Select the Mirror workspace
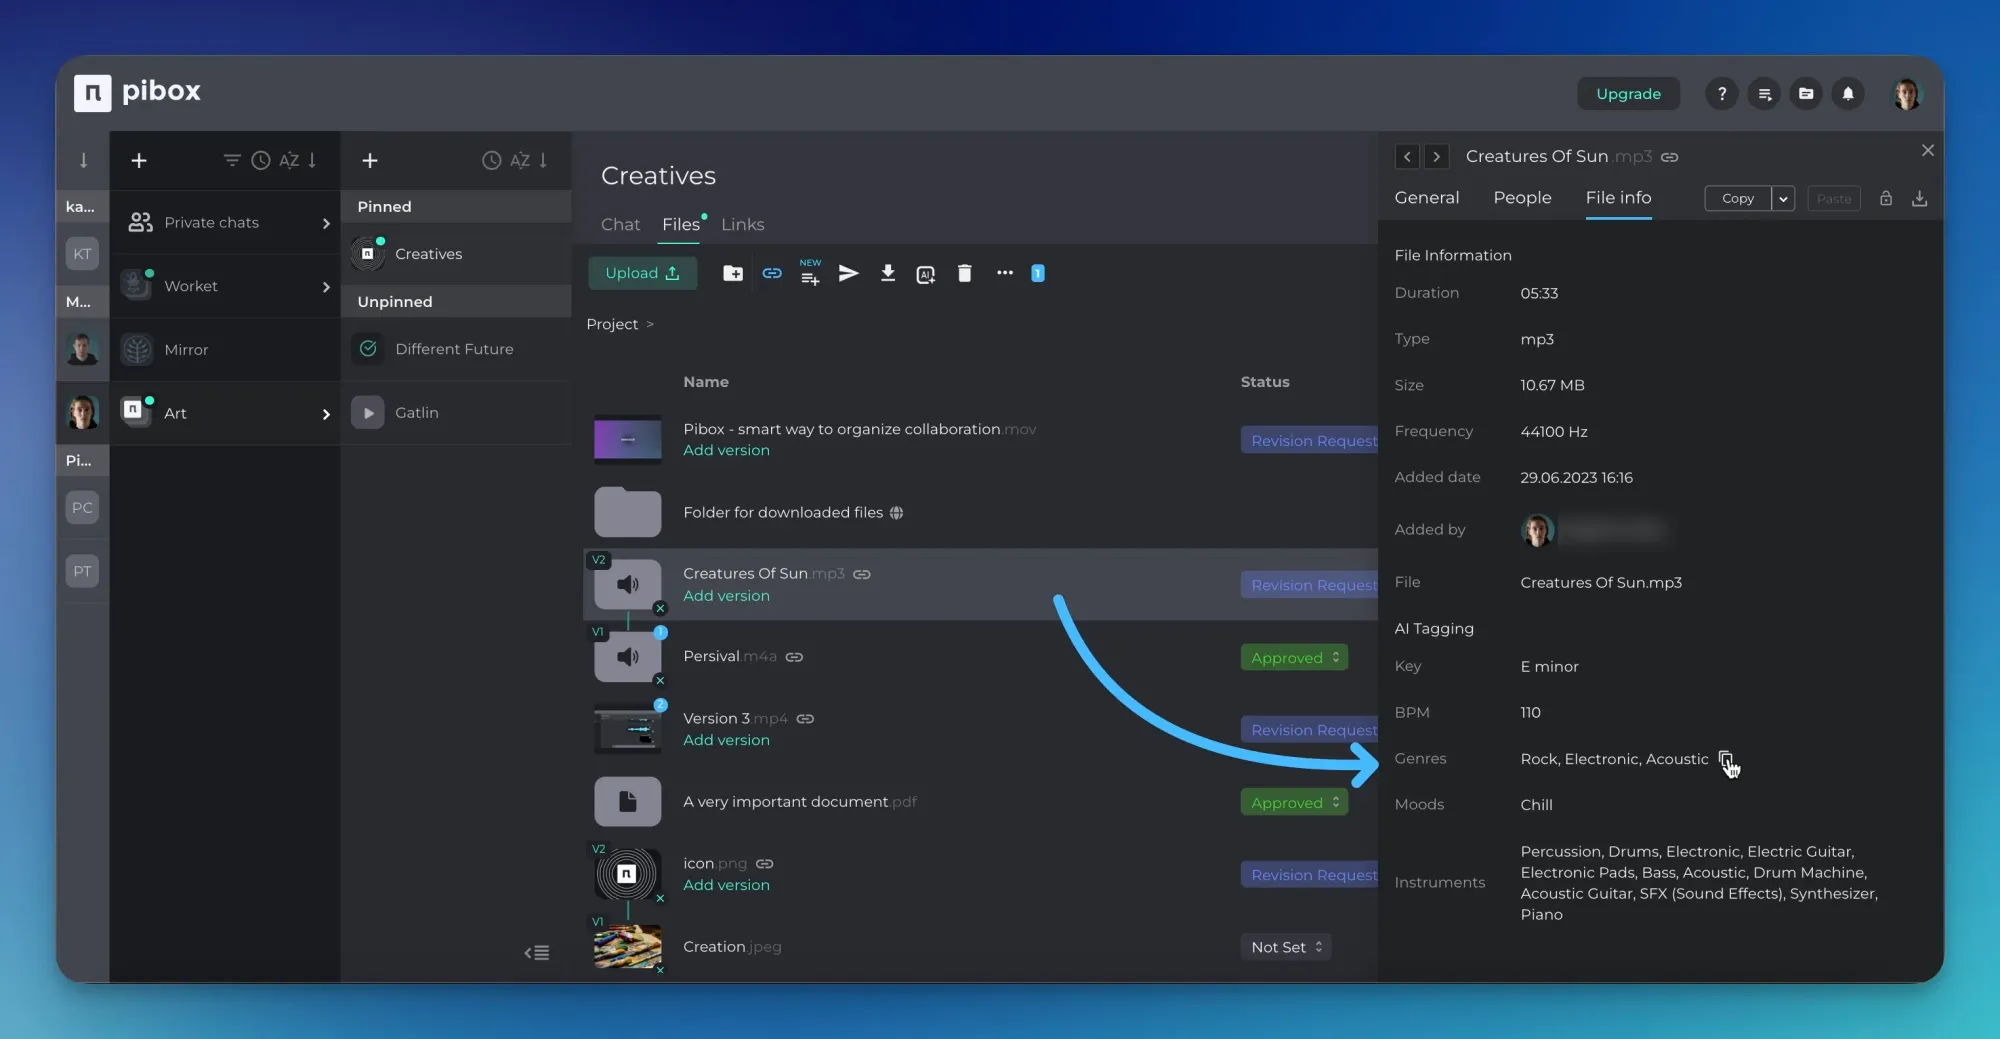Viewport: 2000px width, 1039px height. click(226, 349)
